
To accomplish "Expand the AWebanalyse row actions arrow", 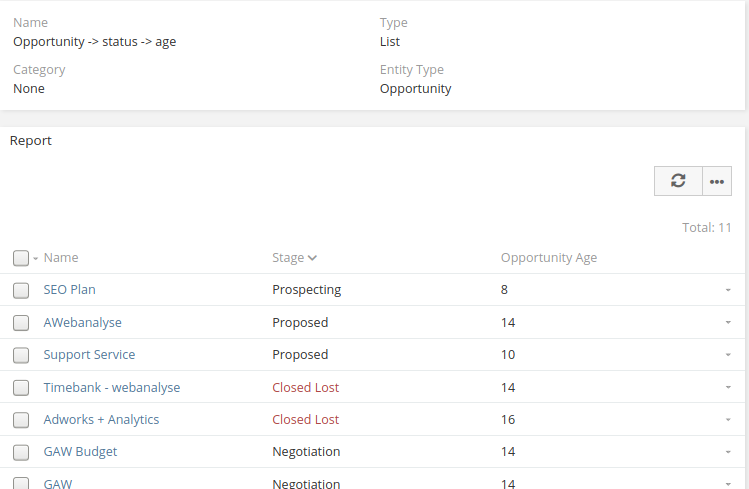I will (x=728, y=323).
